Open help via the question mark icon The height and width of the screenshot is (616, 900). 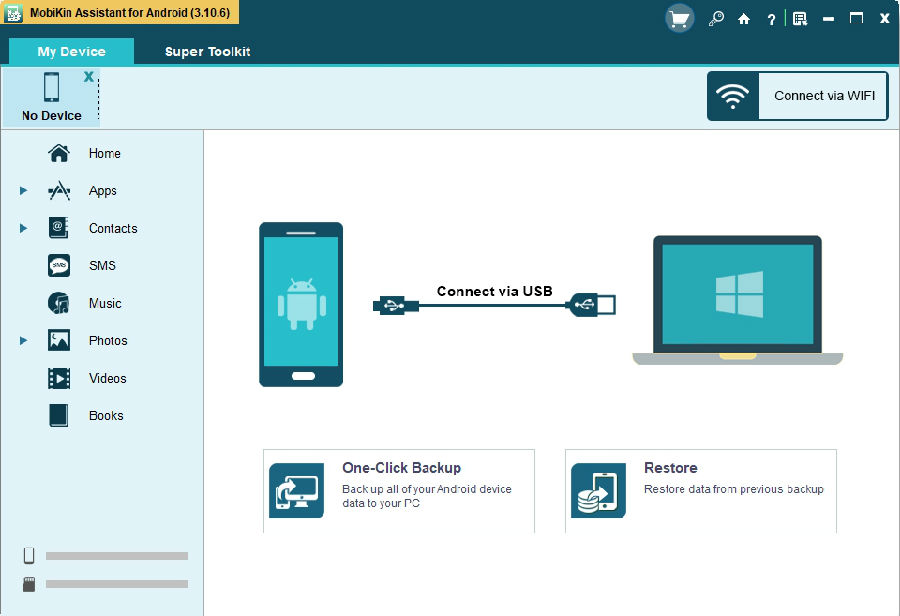(x=771, y=18)
